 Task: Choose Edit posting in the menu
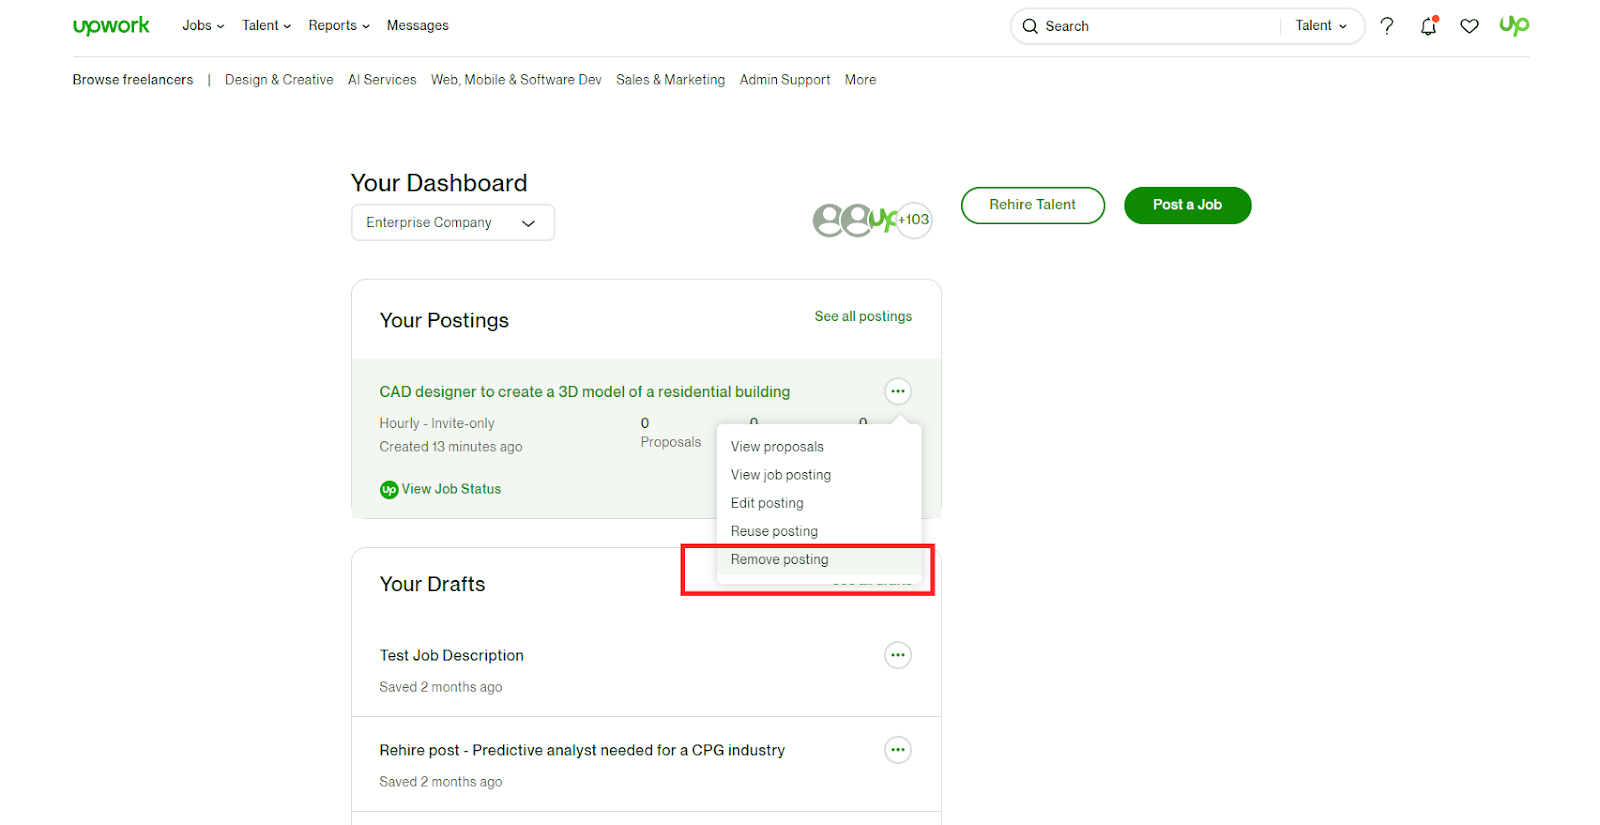767,503
